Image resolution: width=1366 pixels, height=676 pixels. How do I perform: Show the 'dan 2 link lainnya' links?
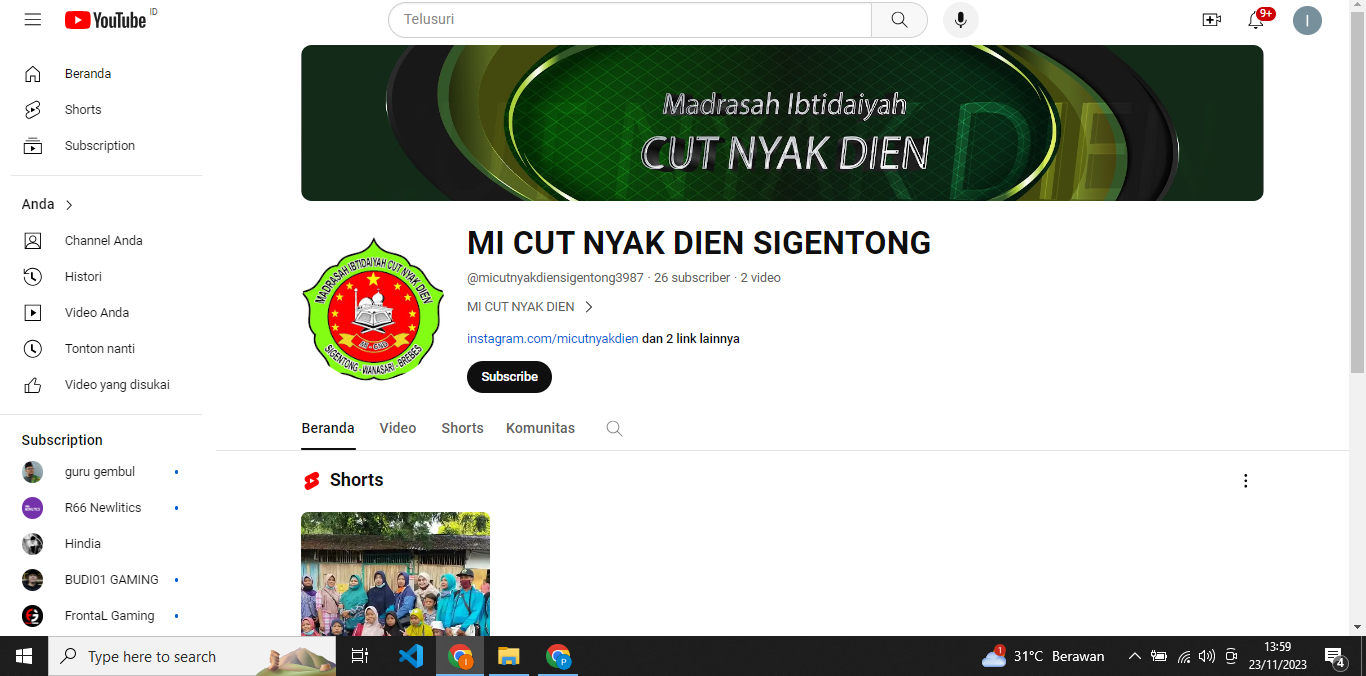691,339
